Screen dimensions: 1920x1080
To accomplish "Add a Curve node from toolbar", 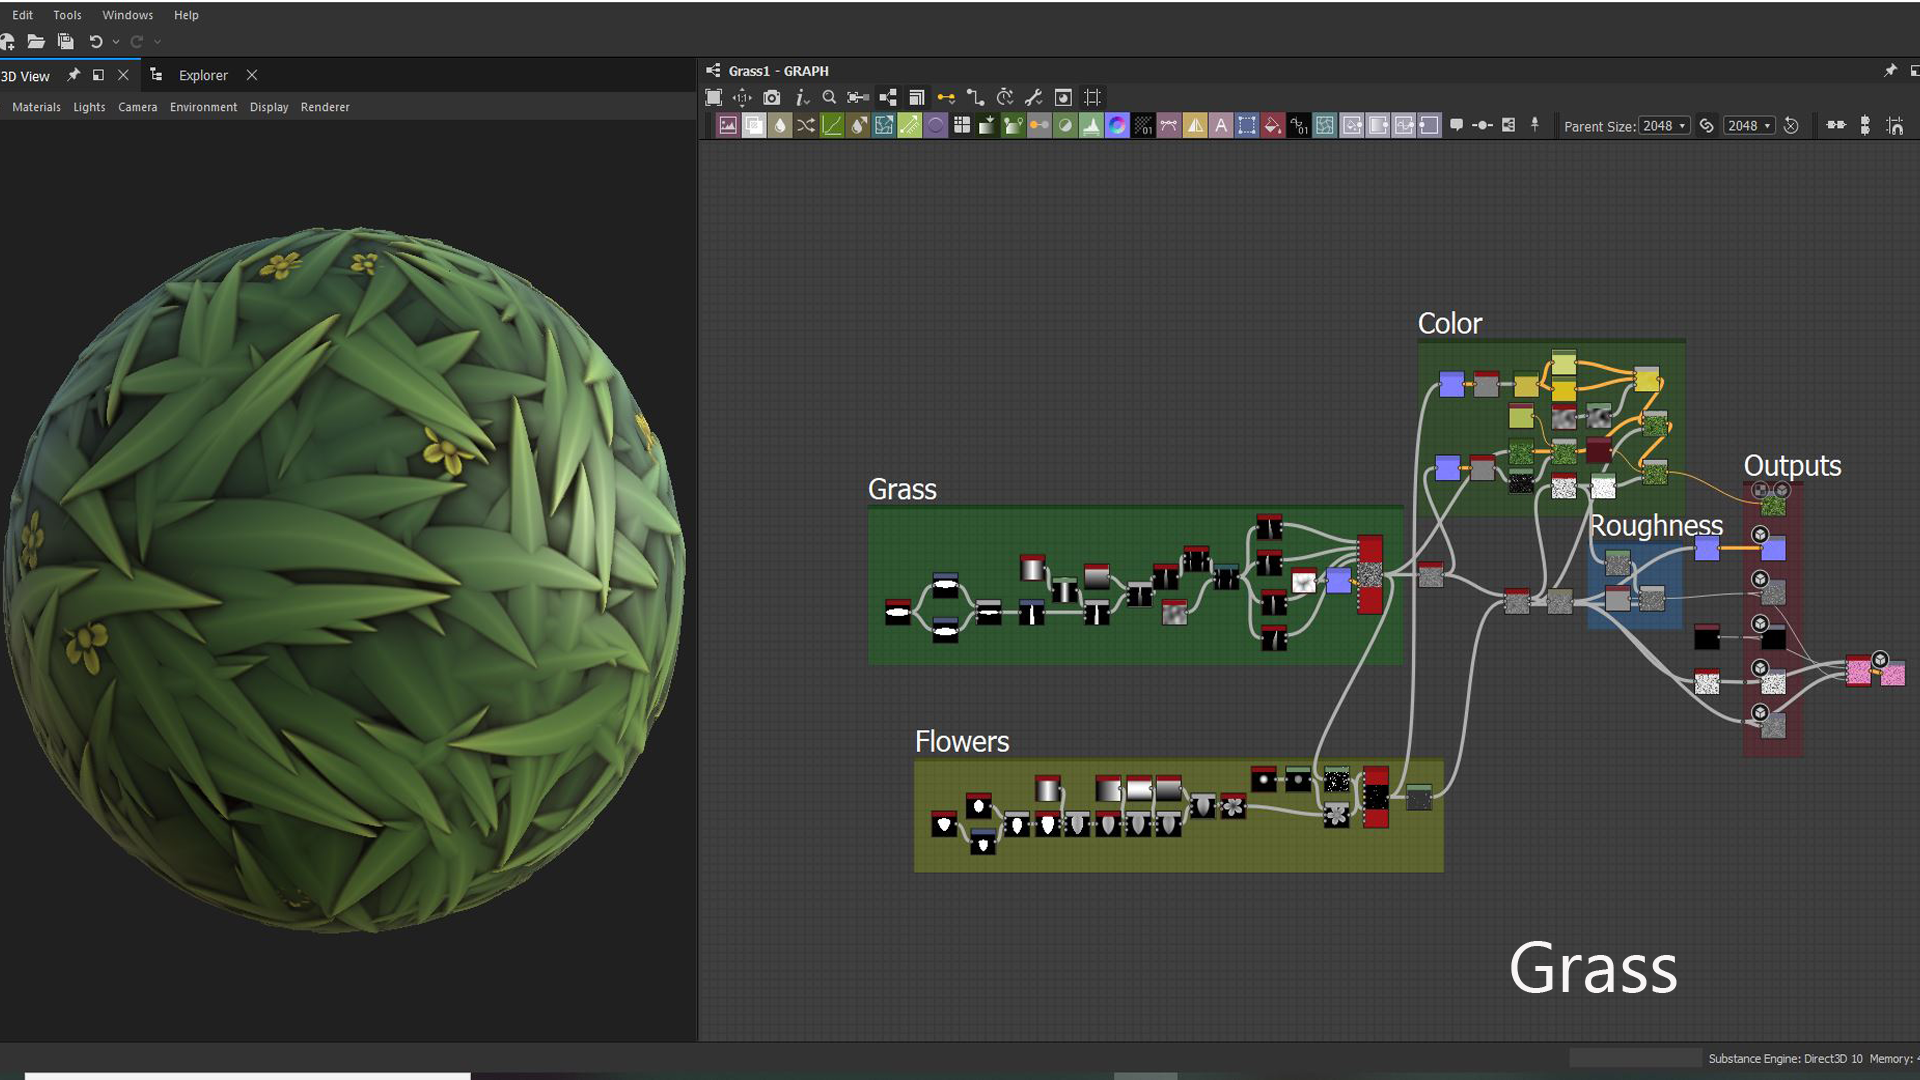I will pos(832,126).
